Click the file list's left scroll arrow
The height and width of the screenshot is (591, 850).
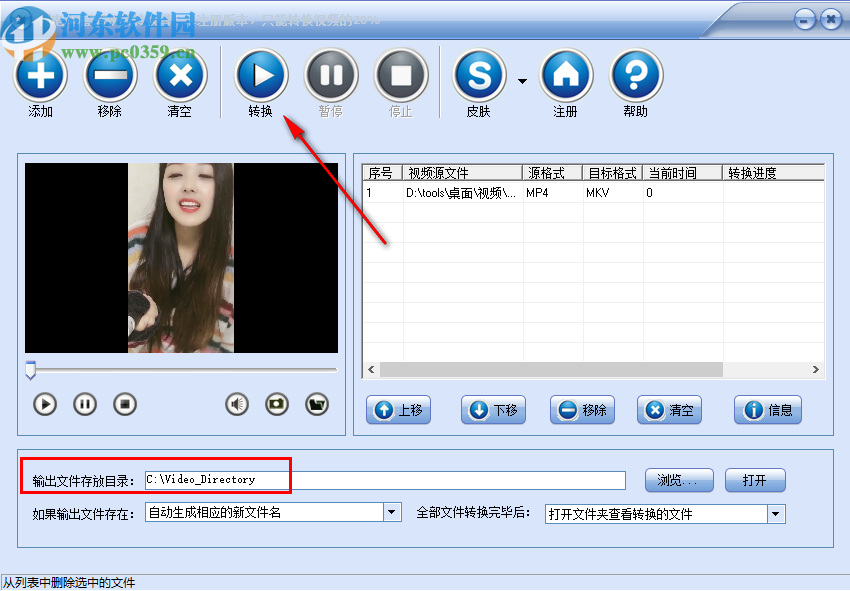[x=371, y=370]
